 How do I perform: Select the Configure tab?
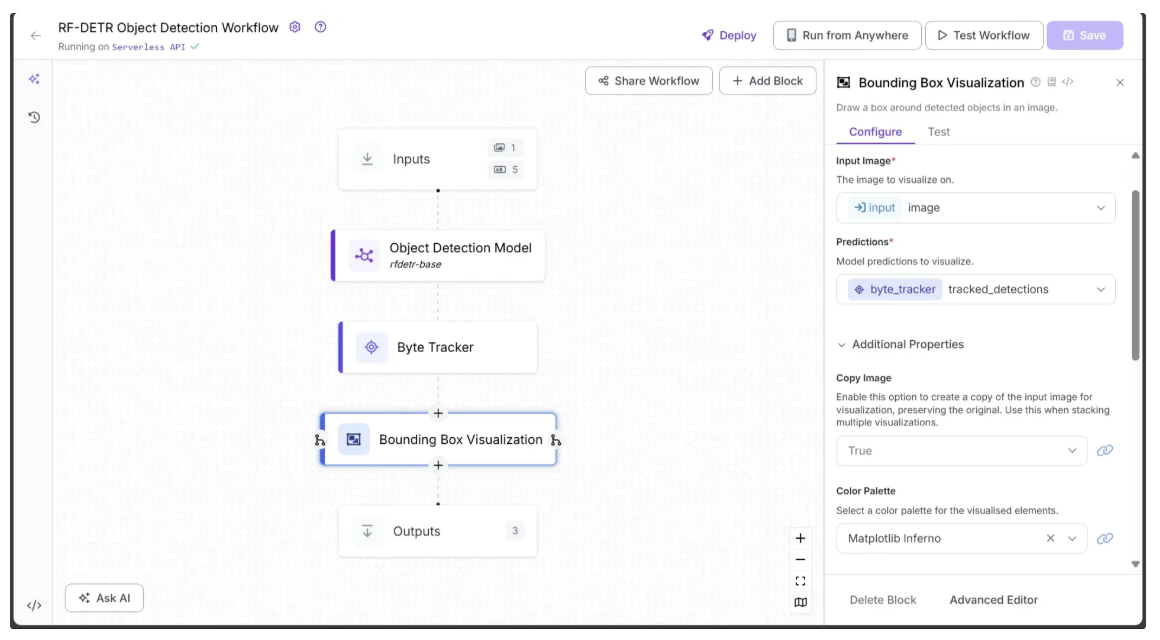[x=875, y=132]
